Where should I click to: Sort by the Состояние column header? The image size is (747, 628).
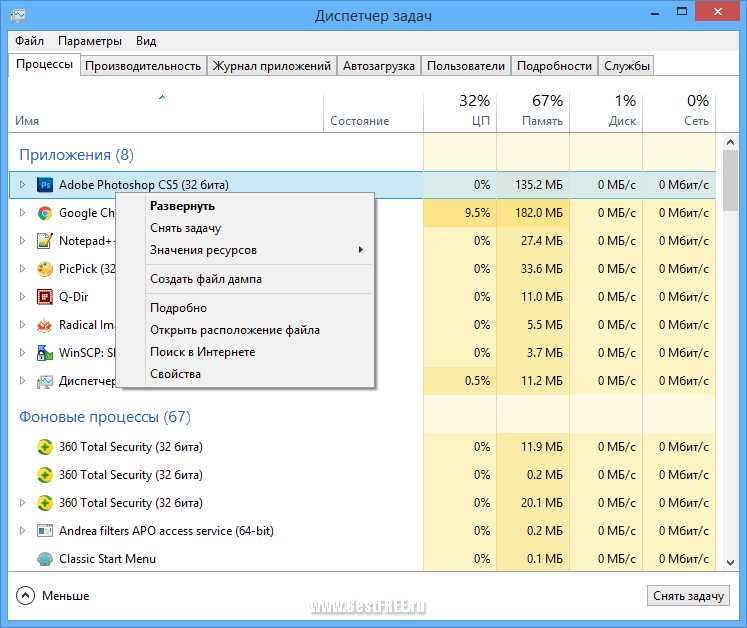tap(373, 111)
